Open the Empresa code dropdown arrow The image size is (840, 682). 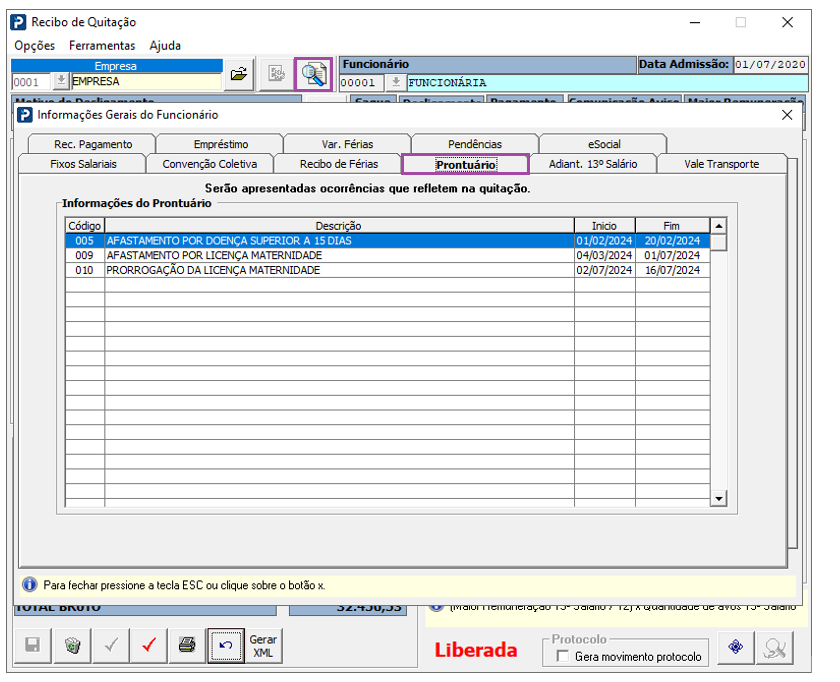click(x=61, y=81)
